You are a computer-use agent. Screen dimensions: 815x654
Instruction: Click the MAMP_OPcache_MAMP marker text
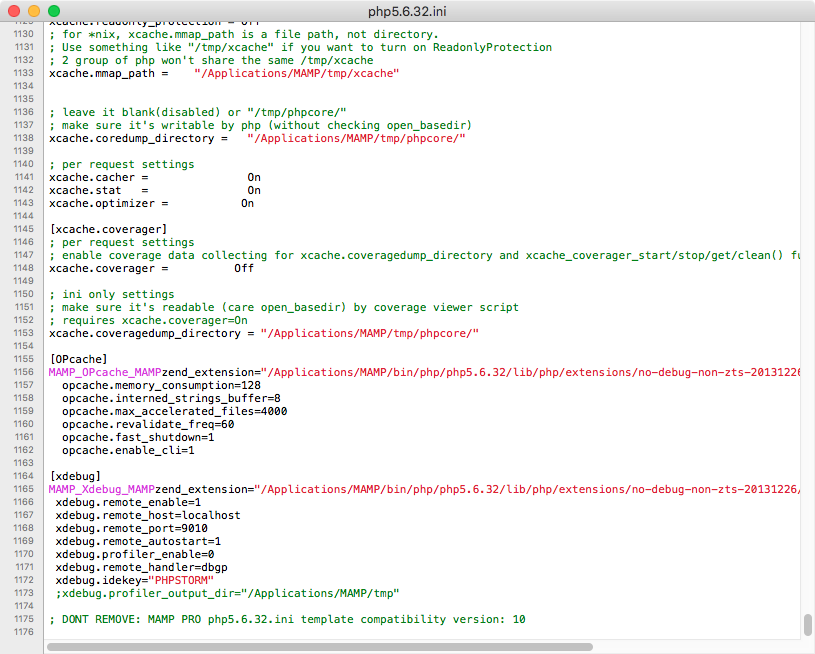(x=105, y=372)
